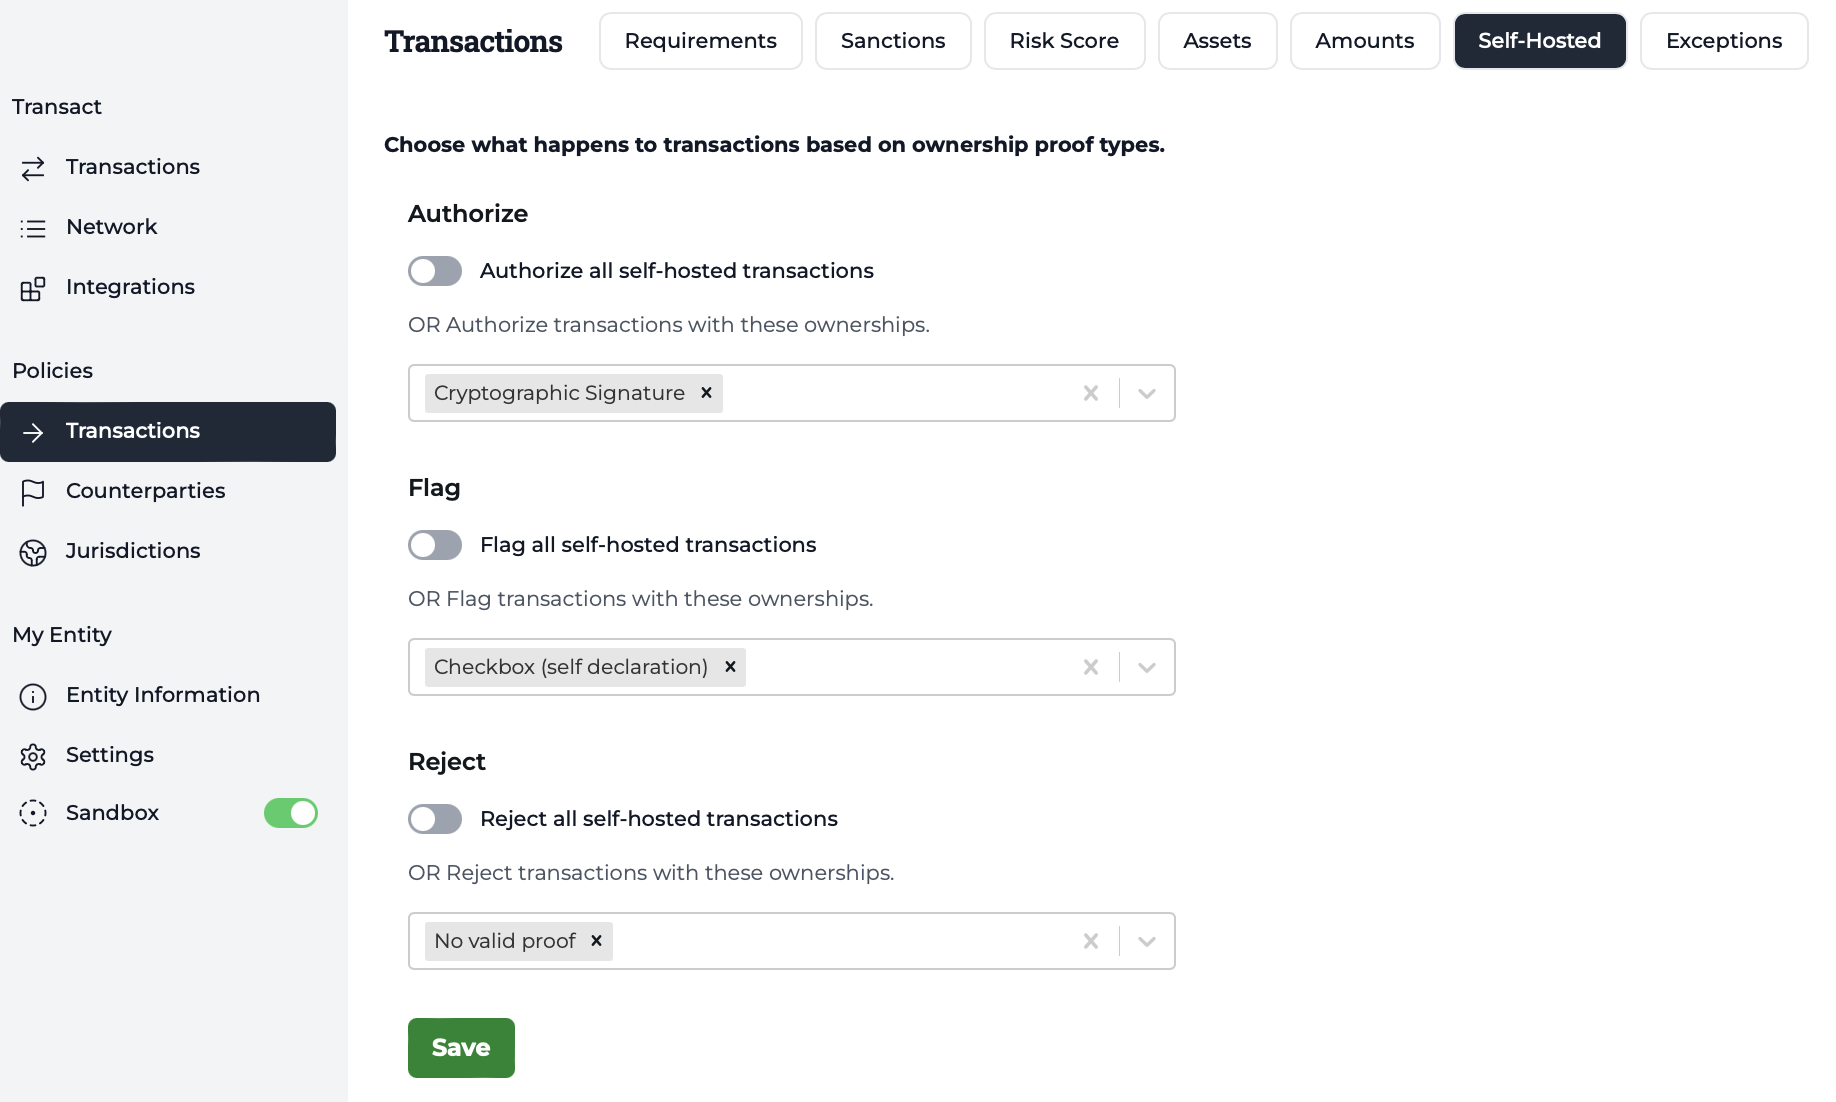Open the Sanctions tab
Image resolution: width=1836 pixels, height=1102 pixels.
point(893,41)
